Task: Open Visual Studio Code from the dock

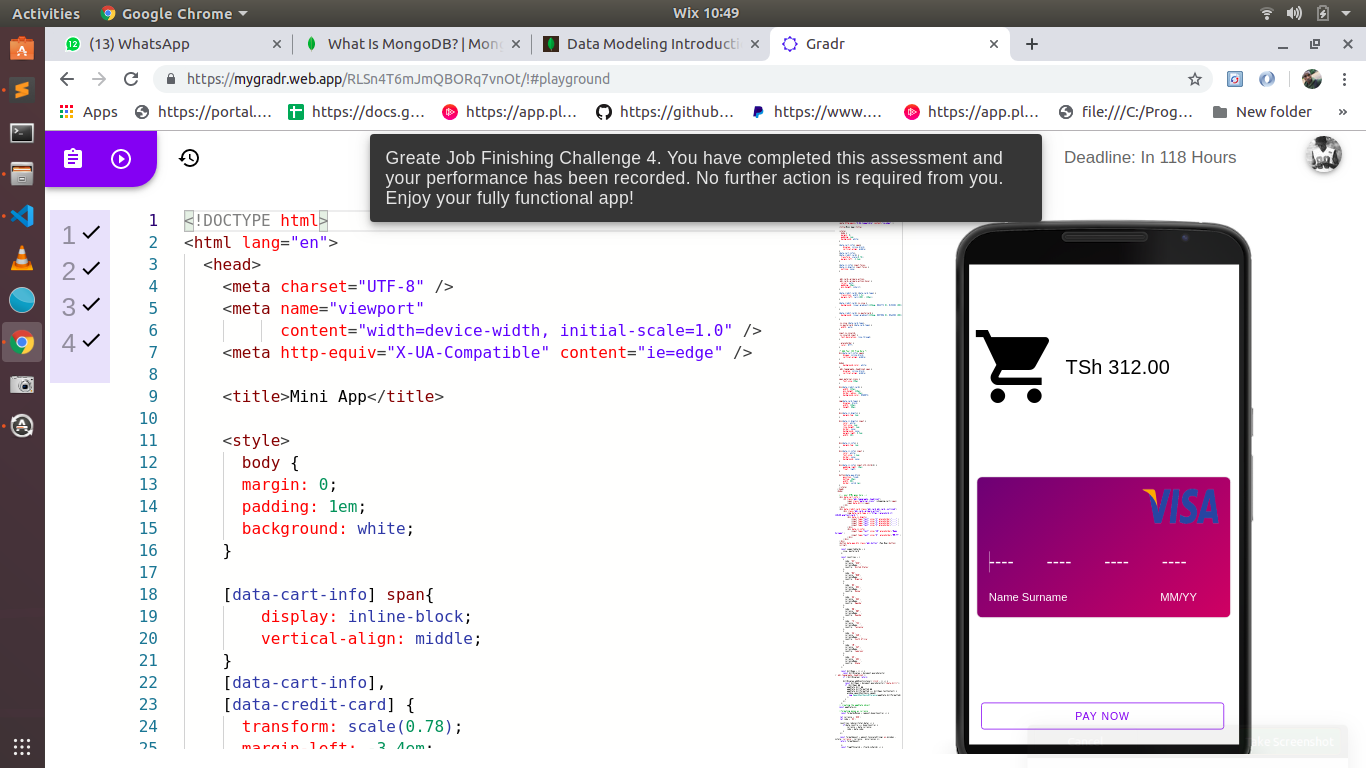Action: [22, 215]
